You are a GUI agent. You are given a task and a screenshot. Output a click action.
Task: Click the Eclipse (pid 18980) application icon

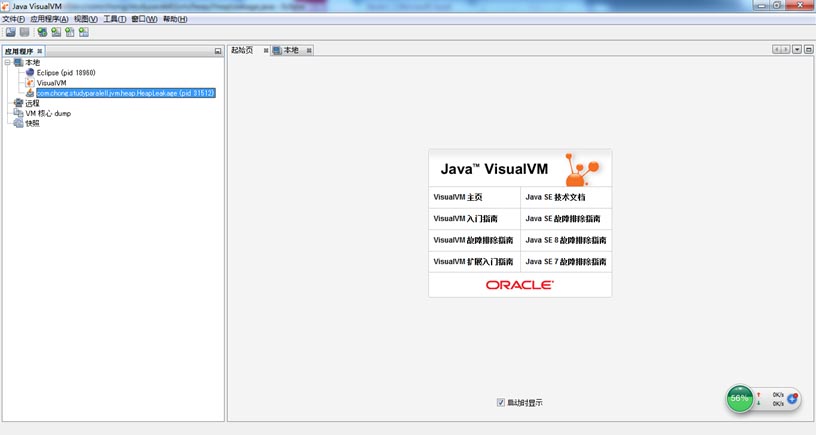(30, 73)
